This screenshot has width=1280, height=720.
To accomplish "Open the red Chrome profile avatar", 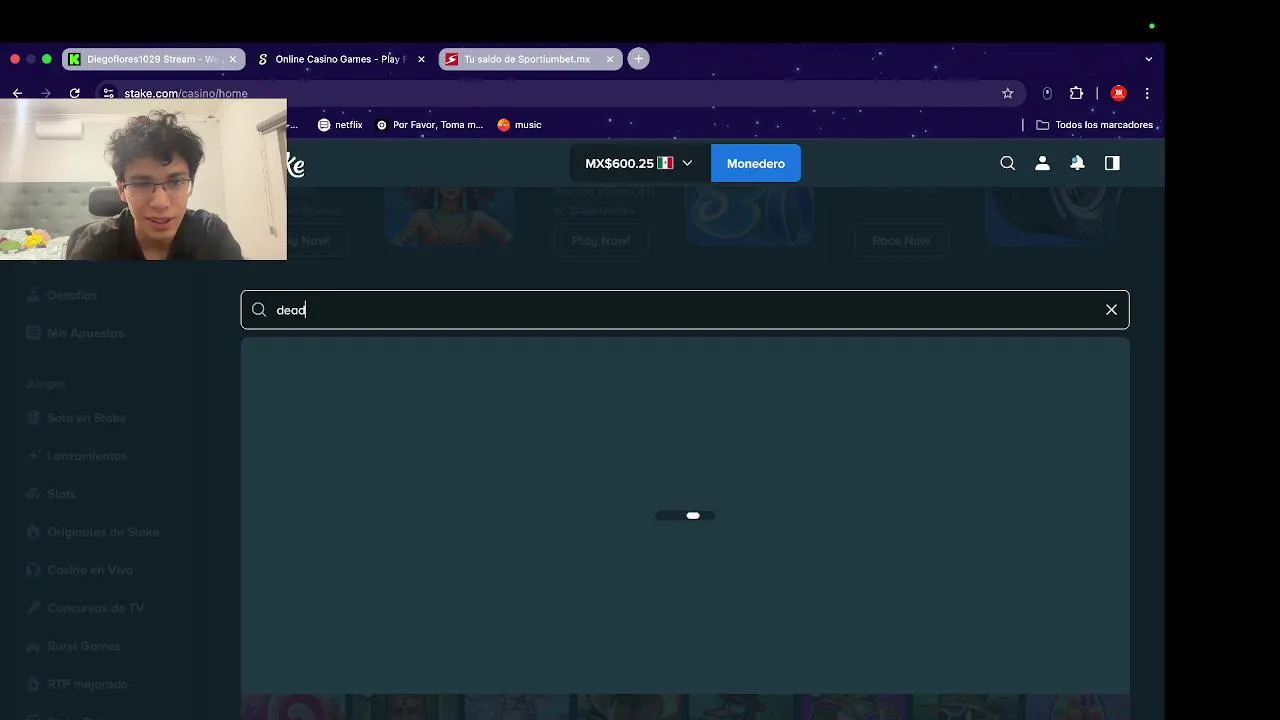I will (1119, 93).
